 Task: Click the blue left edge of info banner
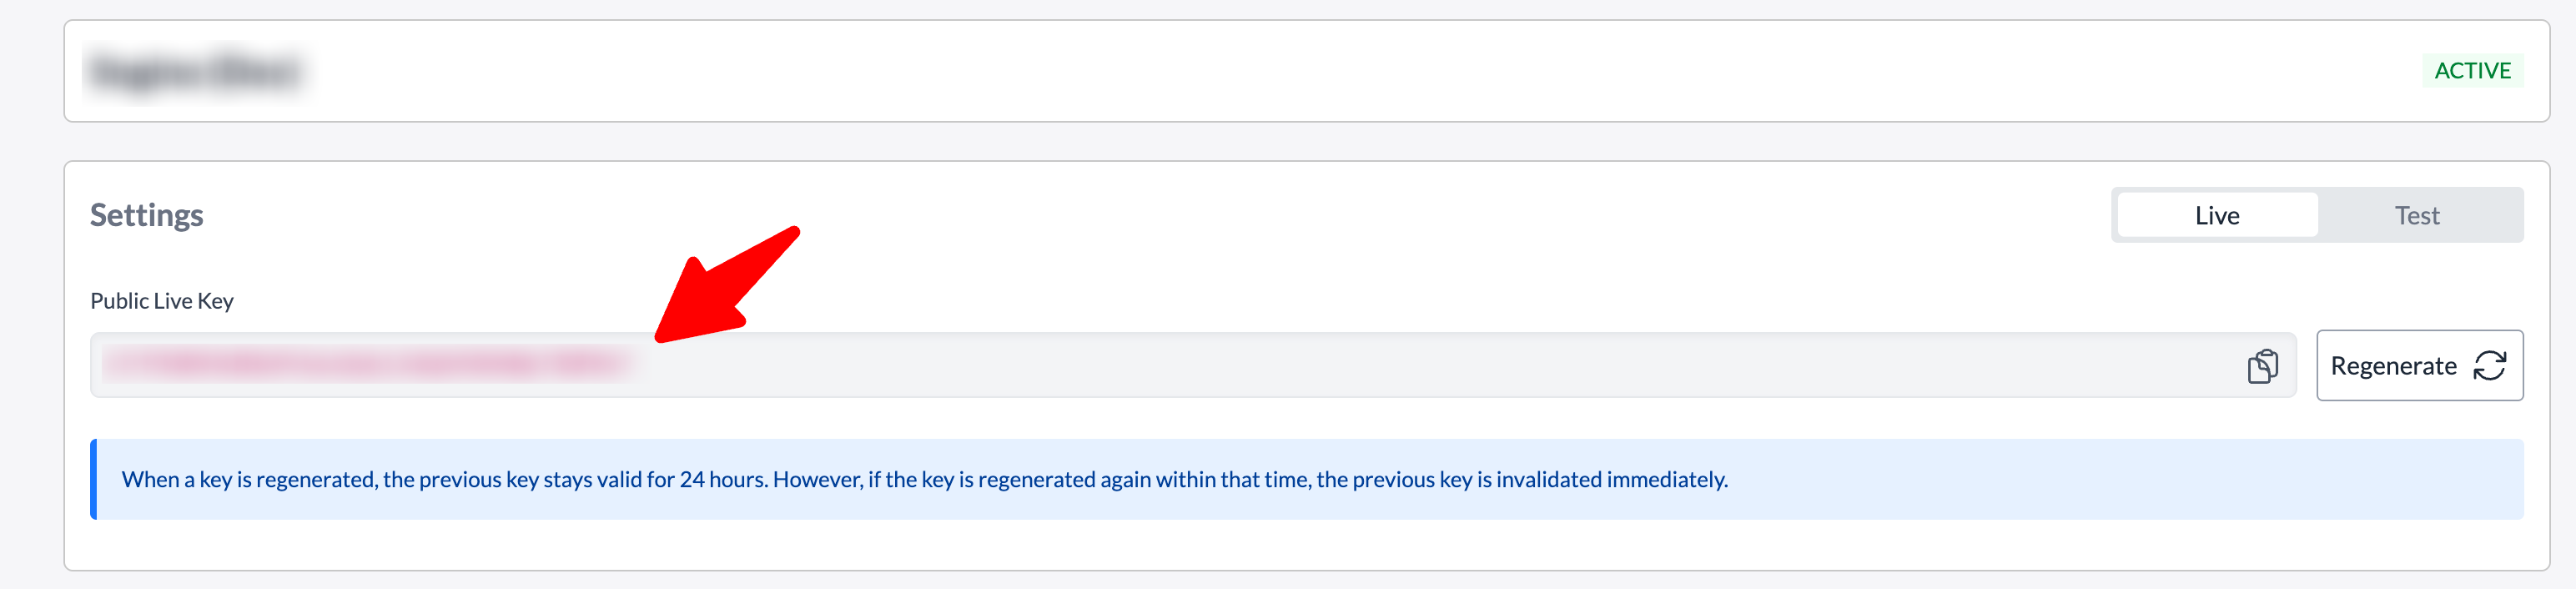pyautogui.click(x=94, y=480)
